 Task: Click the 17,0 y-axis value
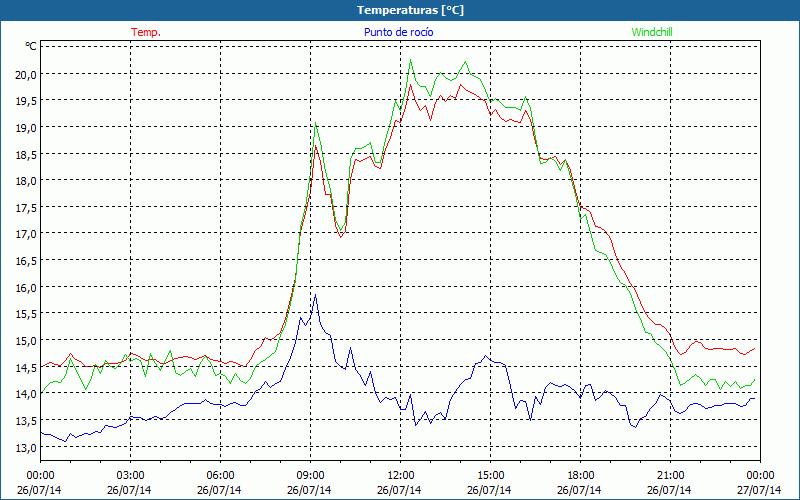click(26, 234)
